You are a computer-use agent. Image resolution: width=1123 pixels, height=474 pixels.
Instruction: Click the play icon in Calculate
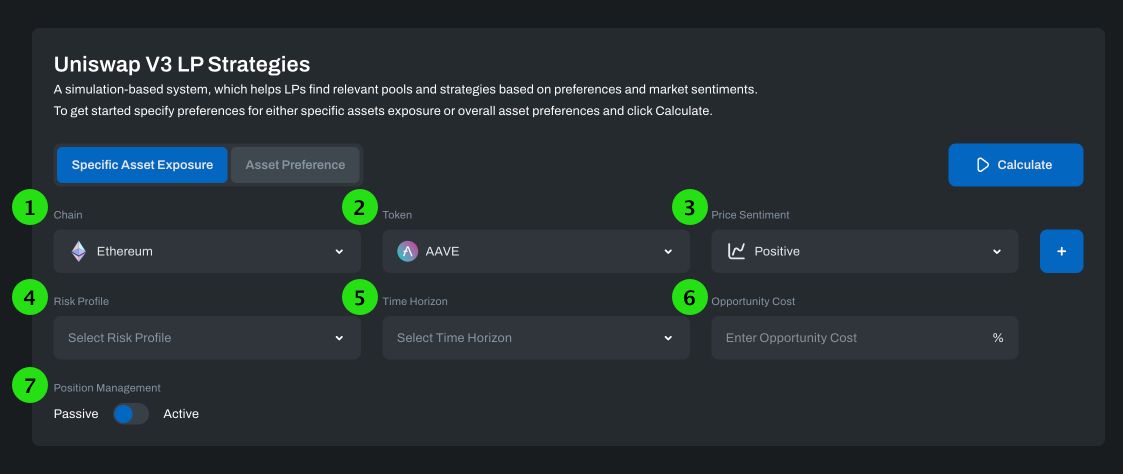click(983, 165)
